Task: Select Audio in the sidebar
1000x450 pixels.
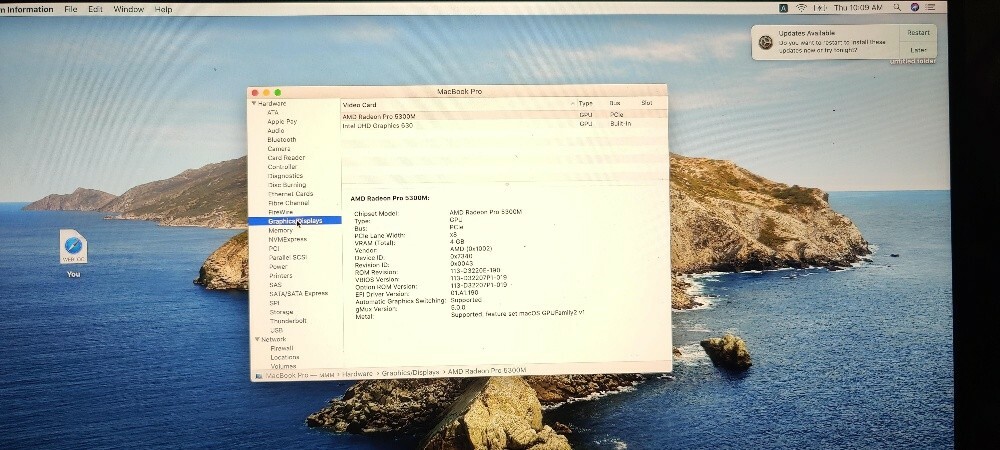Action: coord(276,131)
